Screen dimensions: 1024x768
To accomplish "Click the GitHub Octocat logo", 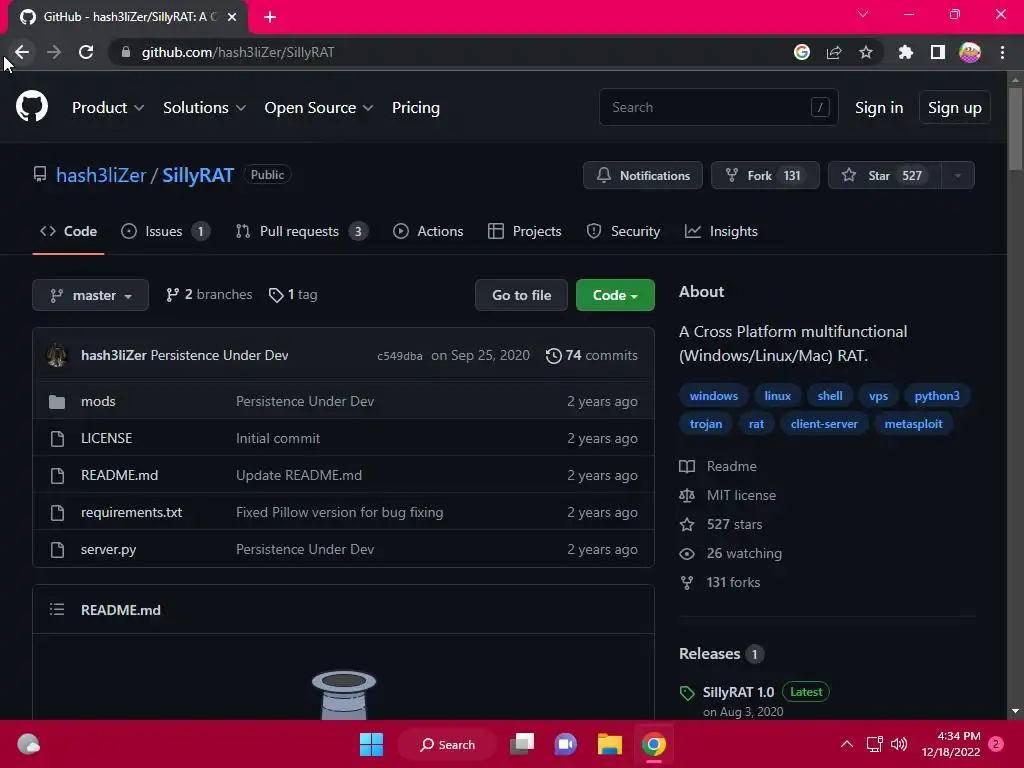I will (32, 107).
